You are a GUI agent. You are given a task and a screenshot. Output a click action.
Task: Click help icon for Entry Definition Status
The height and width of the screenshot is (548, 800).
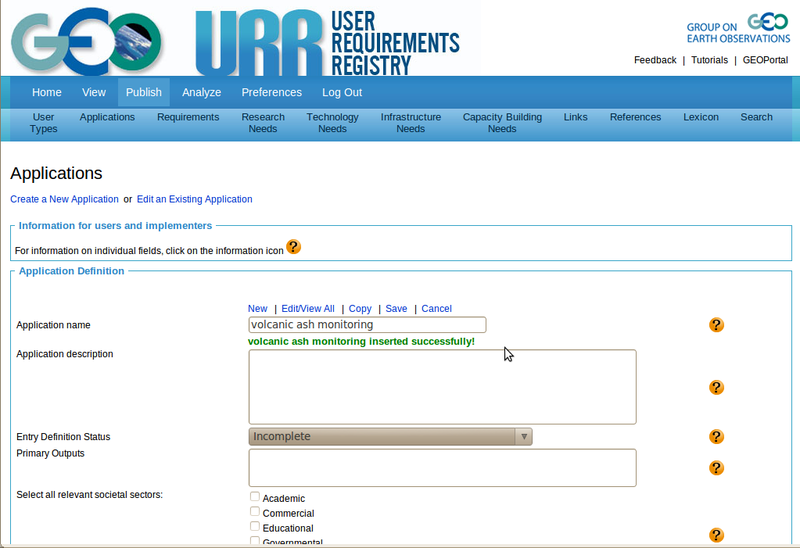(716, 436)
